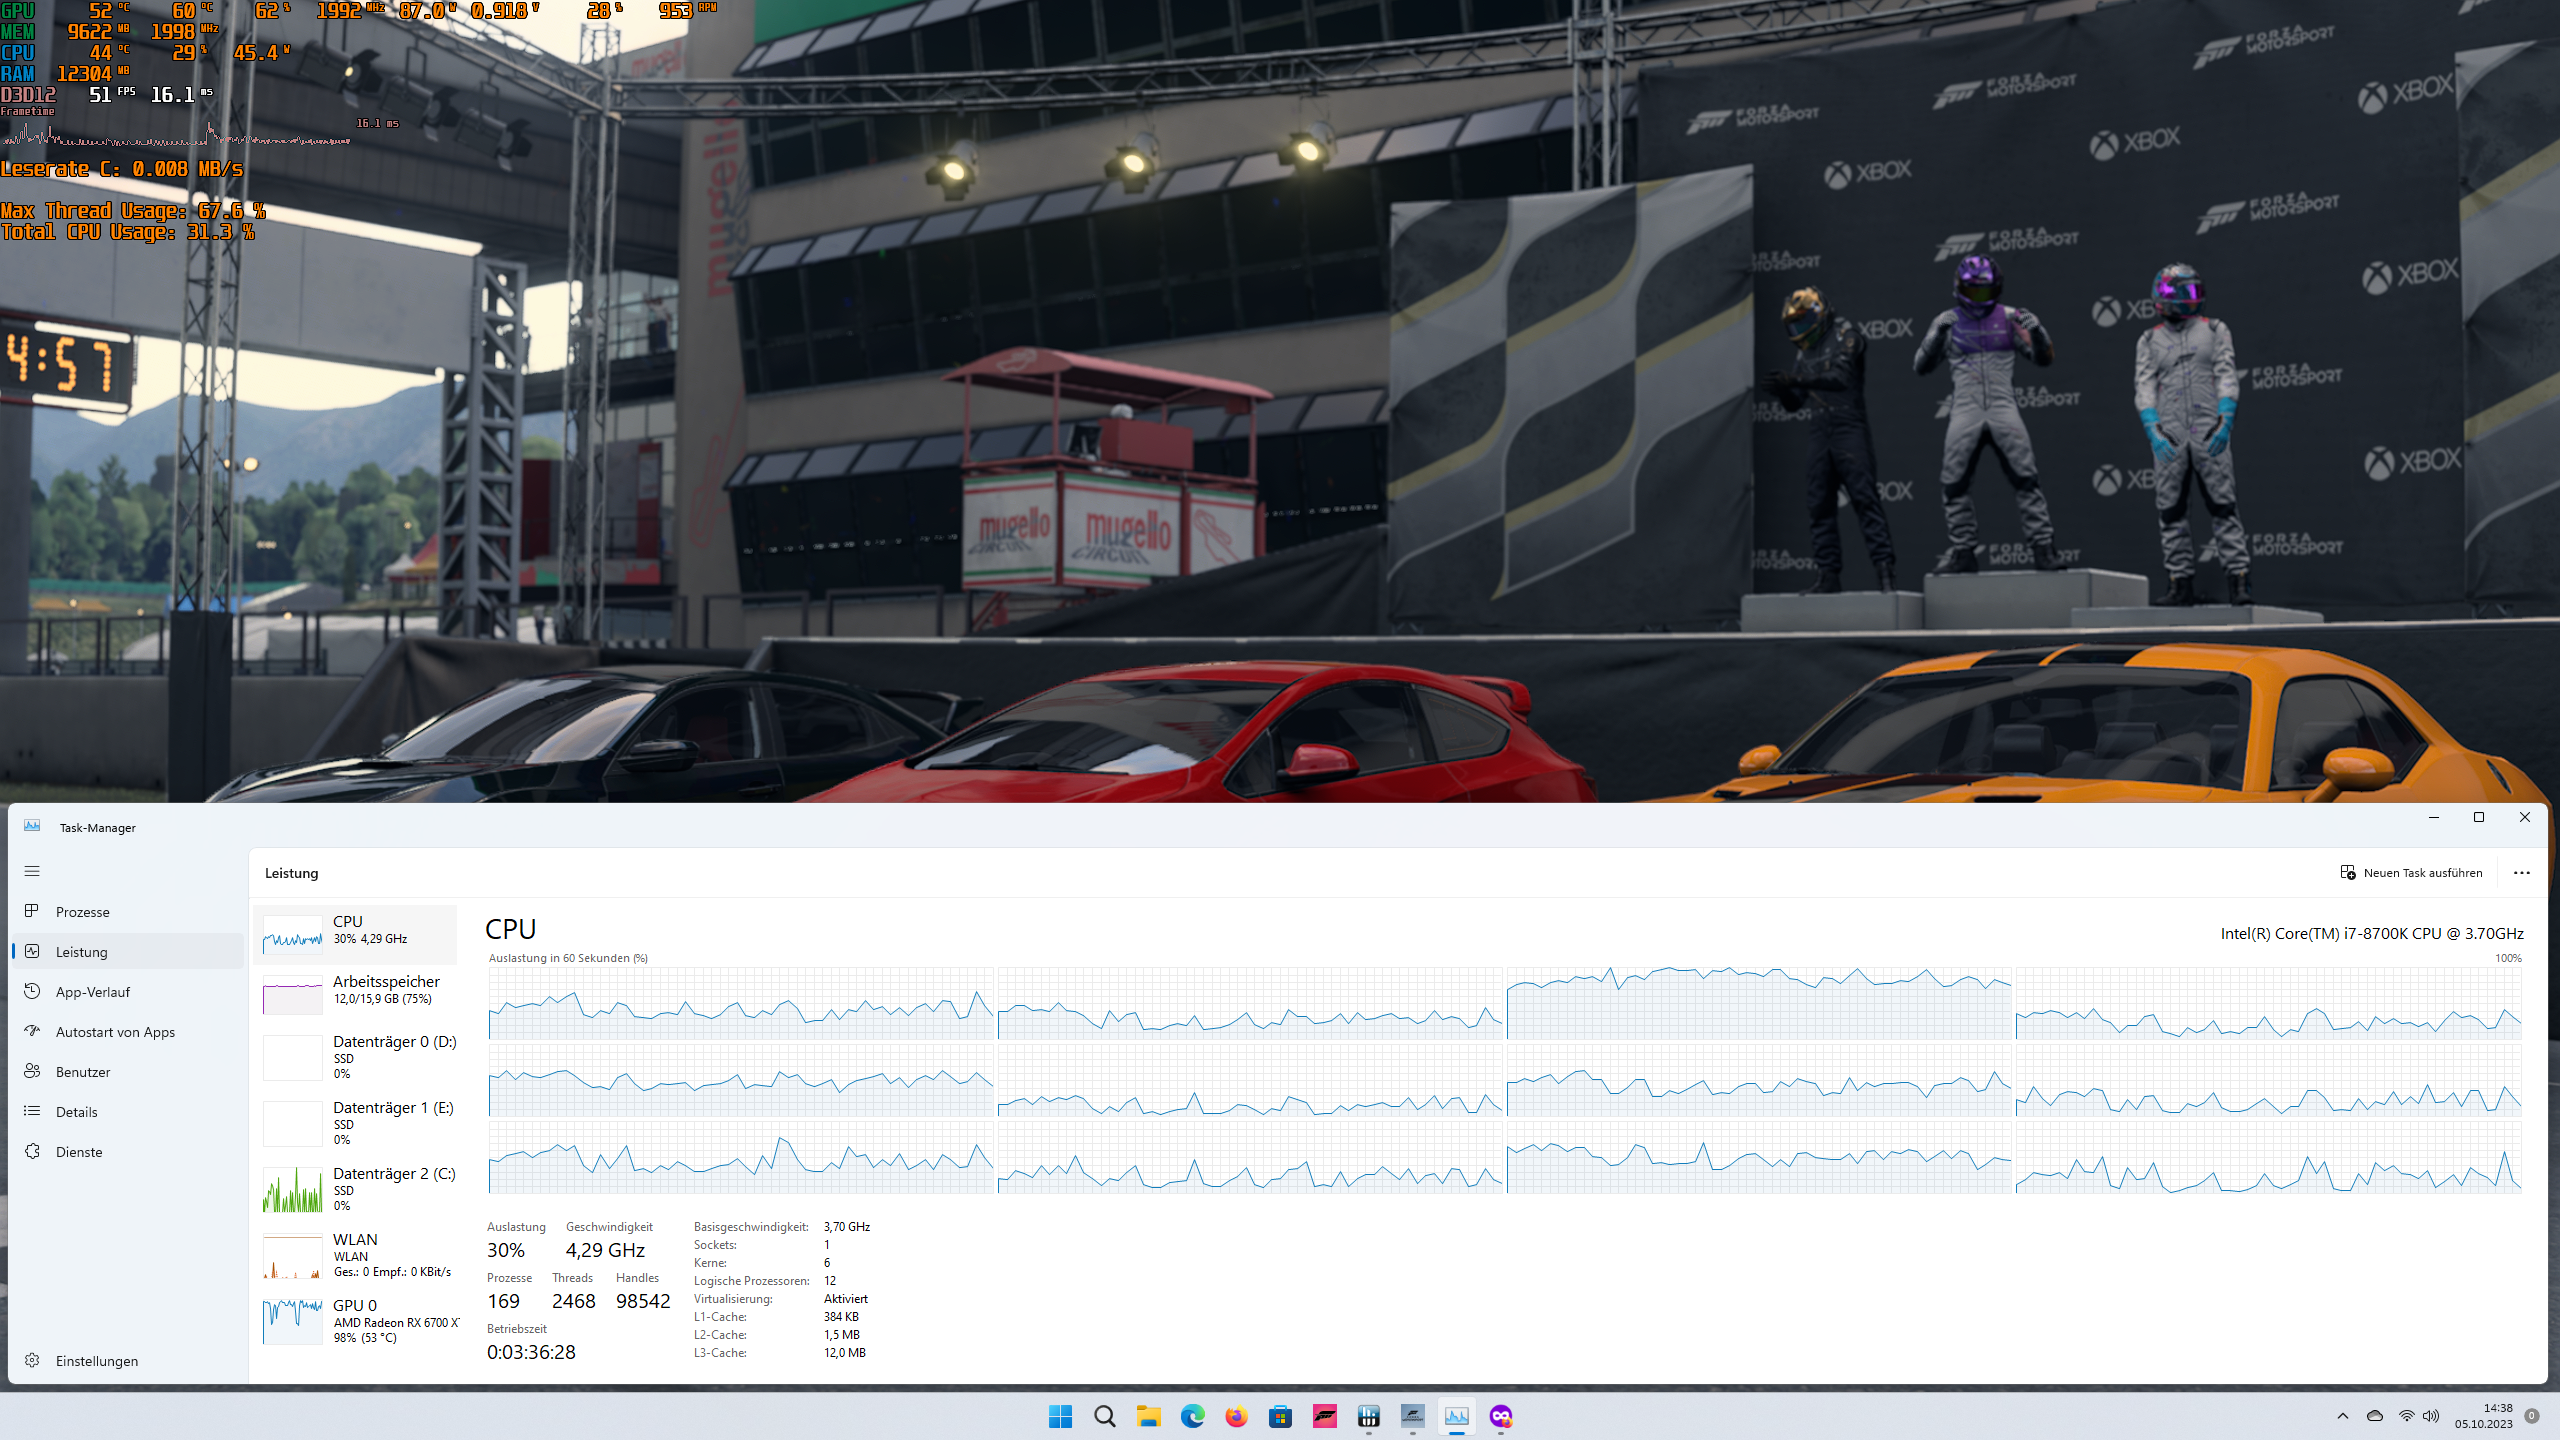Open Firefox from the taskbar

pos(1236,1416)
